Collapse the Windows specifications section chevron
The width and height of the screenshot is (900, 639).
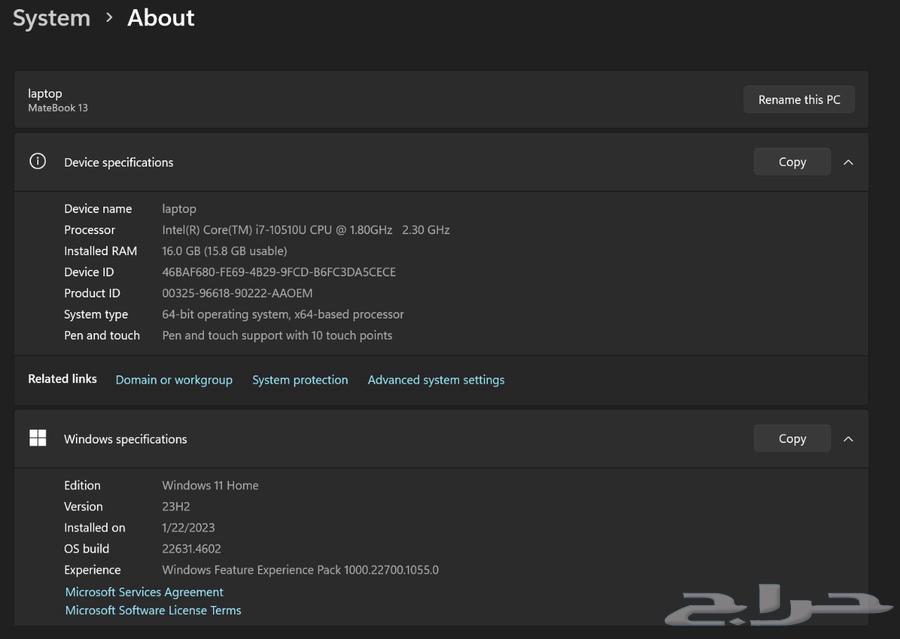[848, 439]
